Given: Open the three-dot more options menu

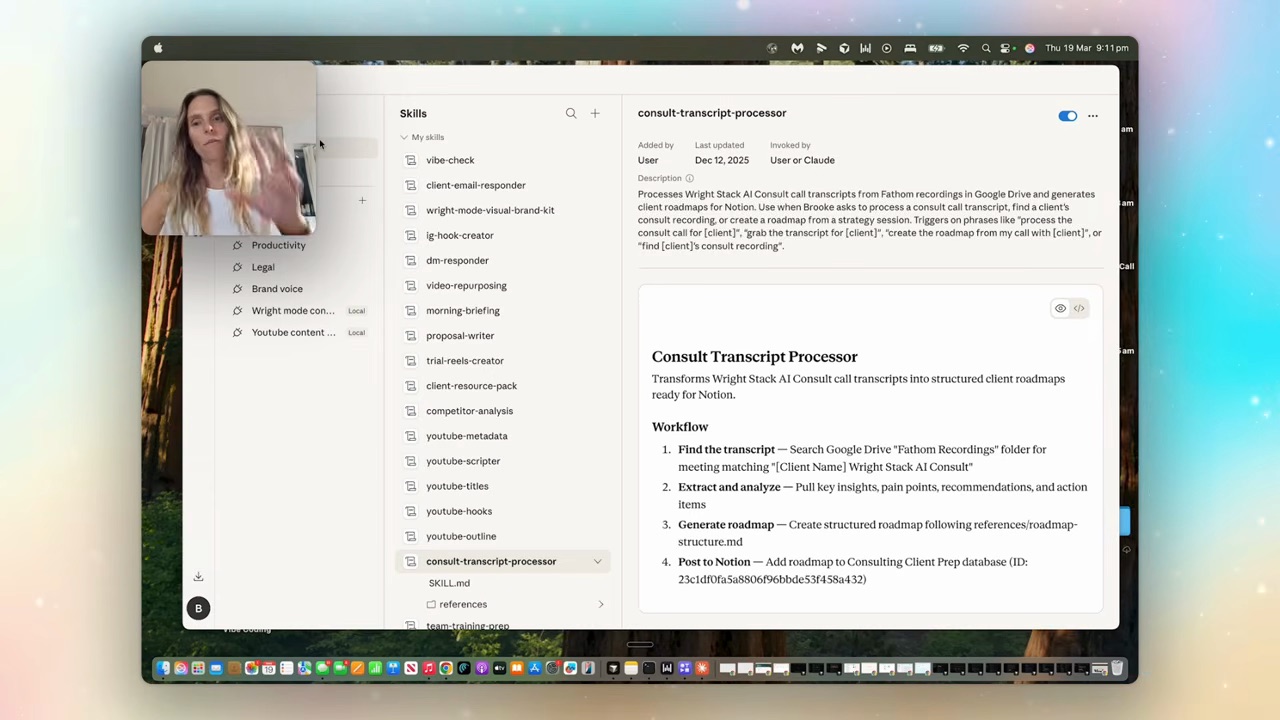Looking at the screenshot, I should pos(1093,116).
